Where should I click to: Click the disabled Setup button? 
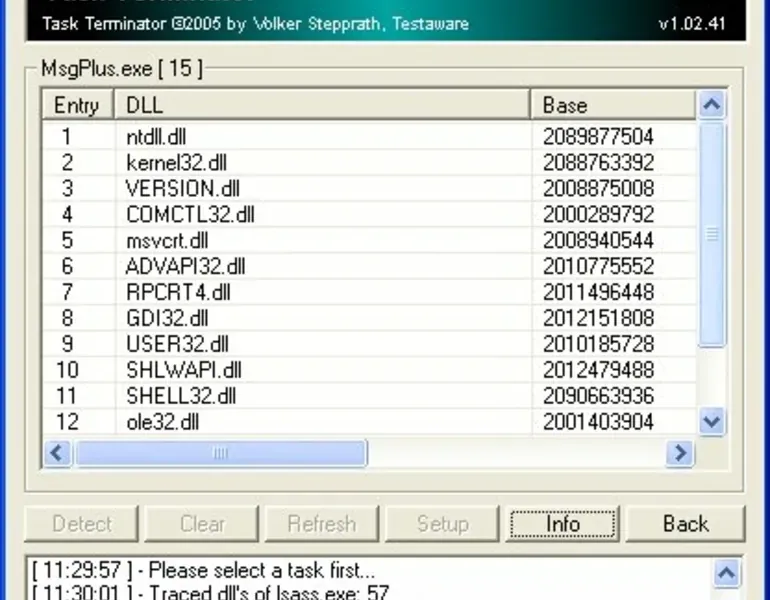442,524
